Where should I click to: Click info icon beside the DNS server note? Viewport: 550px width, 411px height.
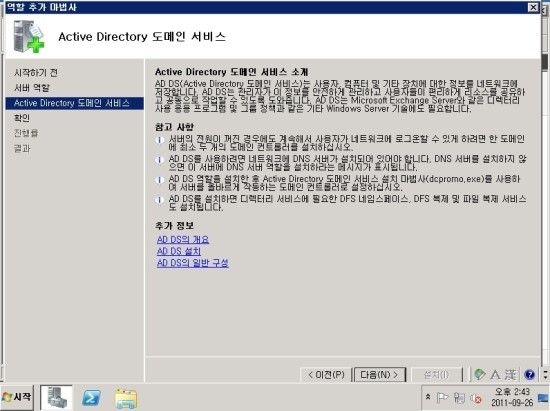click(160, 160)
